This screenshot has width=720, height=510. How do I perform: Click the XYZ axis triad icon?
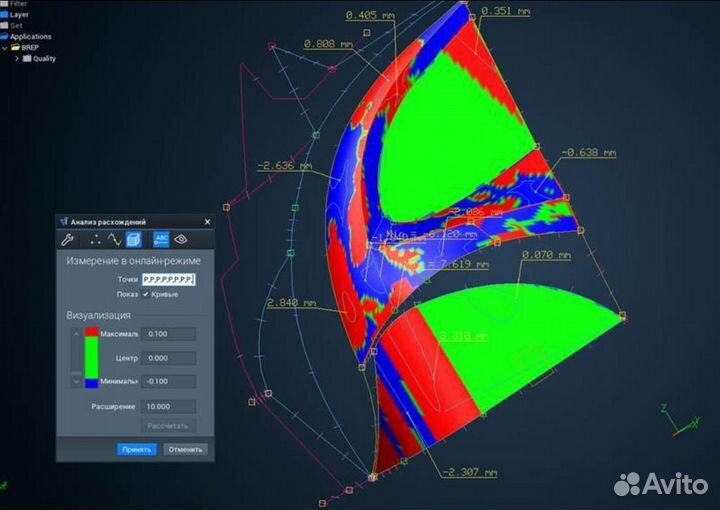674,421
